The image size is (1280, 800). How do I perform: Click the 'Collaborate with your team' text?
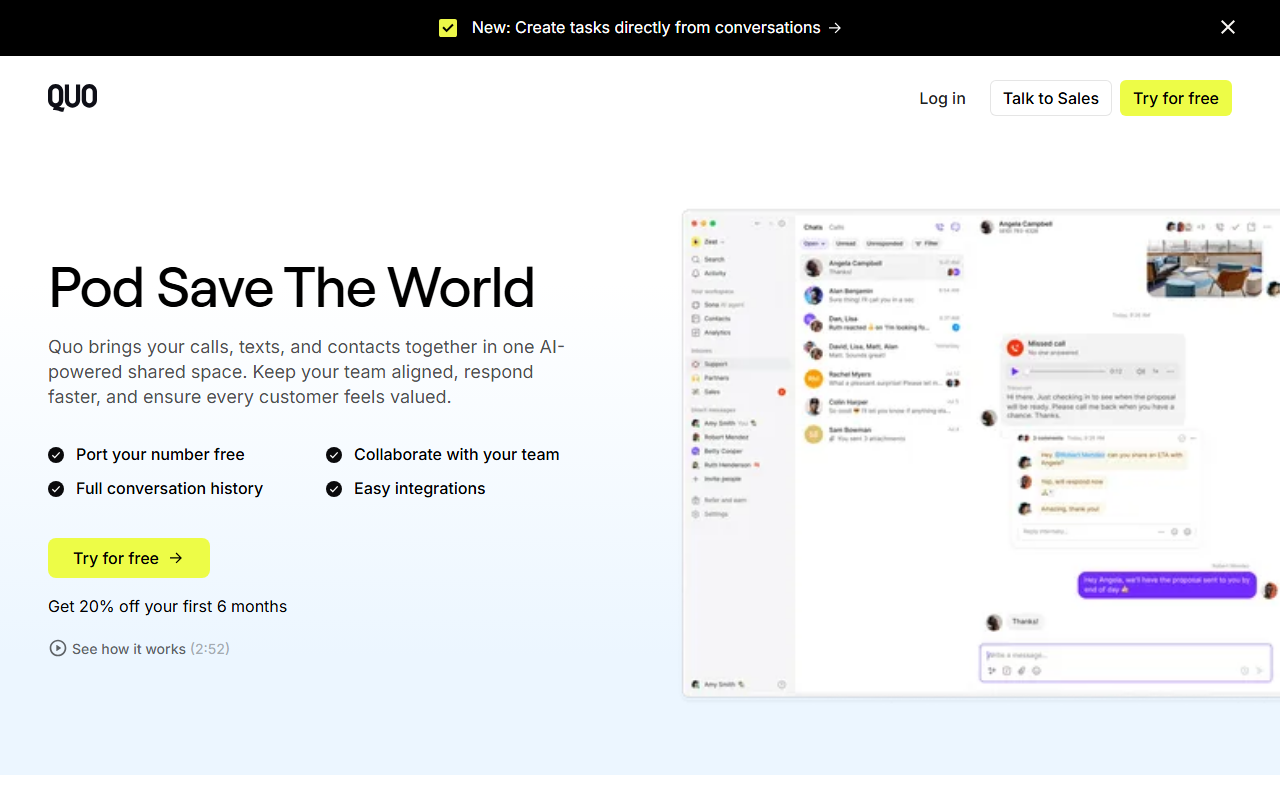tap(457, 455)
